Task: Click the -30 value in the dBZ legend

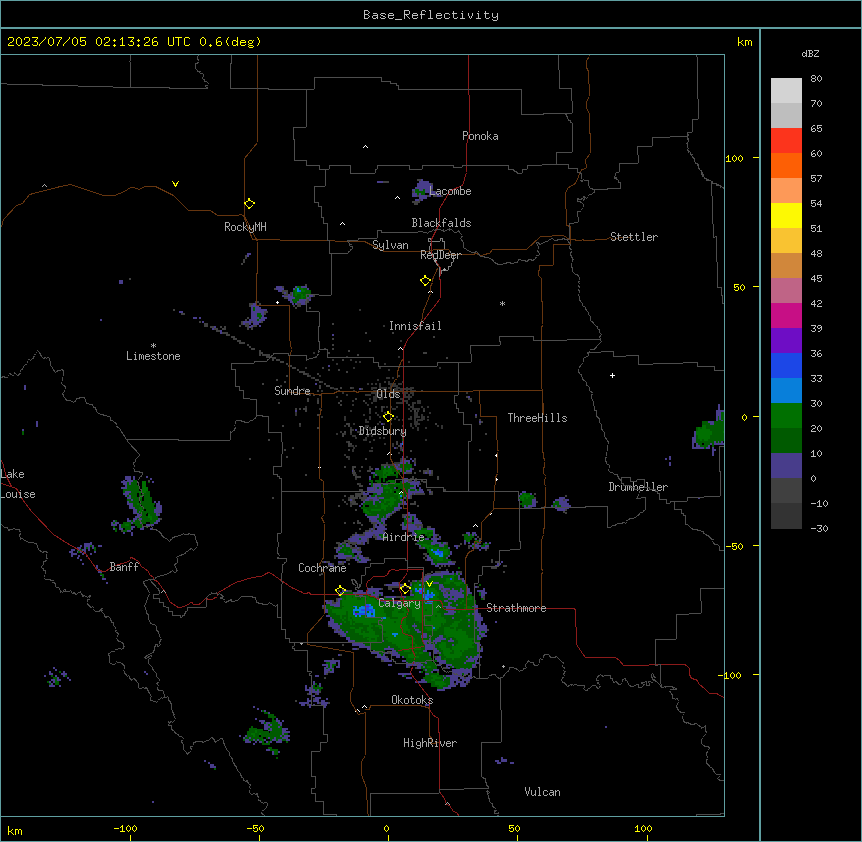Action: click(819, 529)
